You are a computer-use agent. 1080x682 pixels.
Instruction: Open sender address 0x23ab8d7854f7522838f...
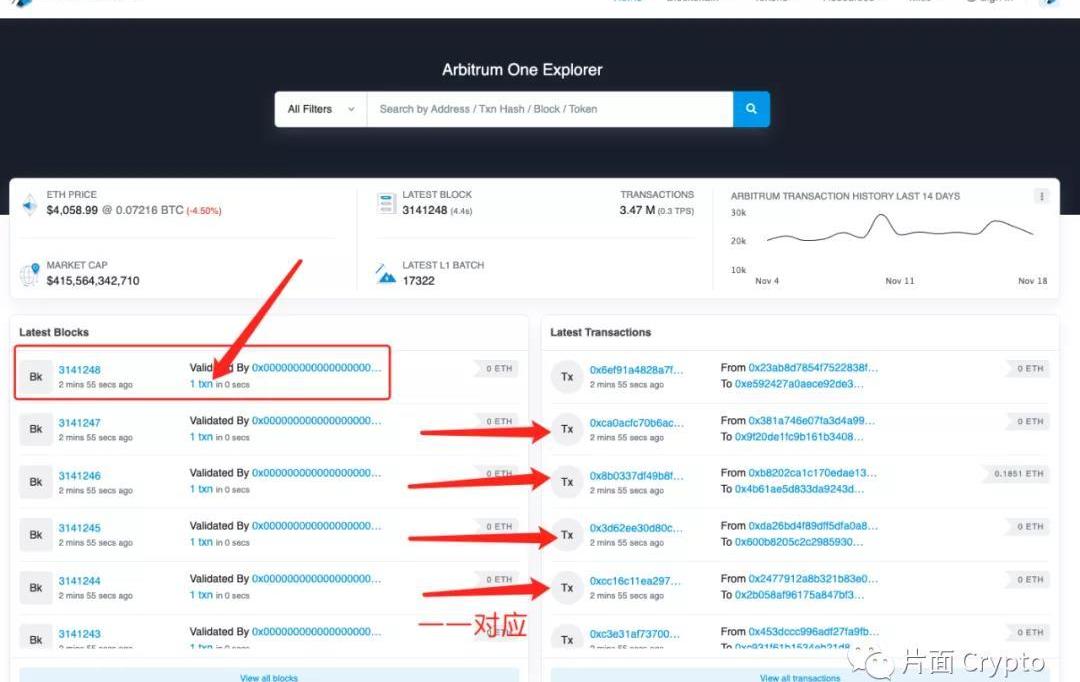pos(813,368)
